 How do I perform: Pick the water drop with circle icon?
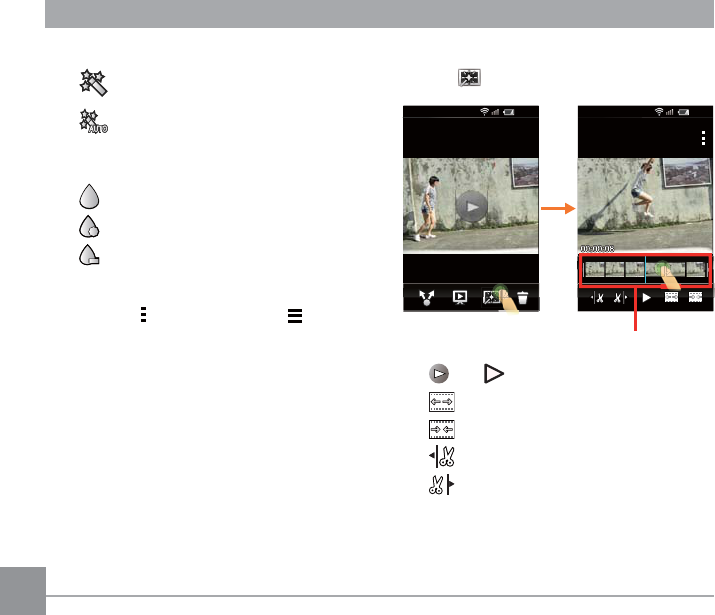(89, 227)
